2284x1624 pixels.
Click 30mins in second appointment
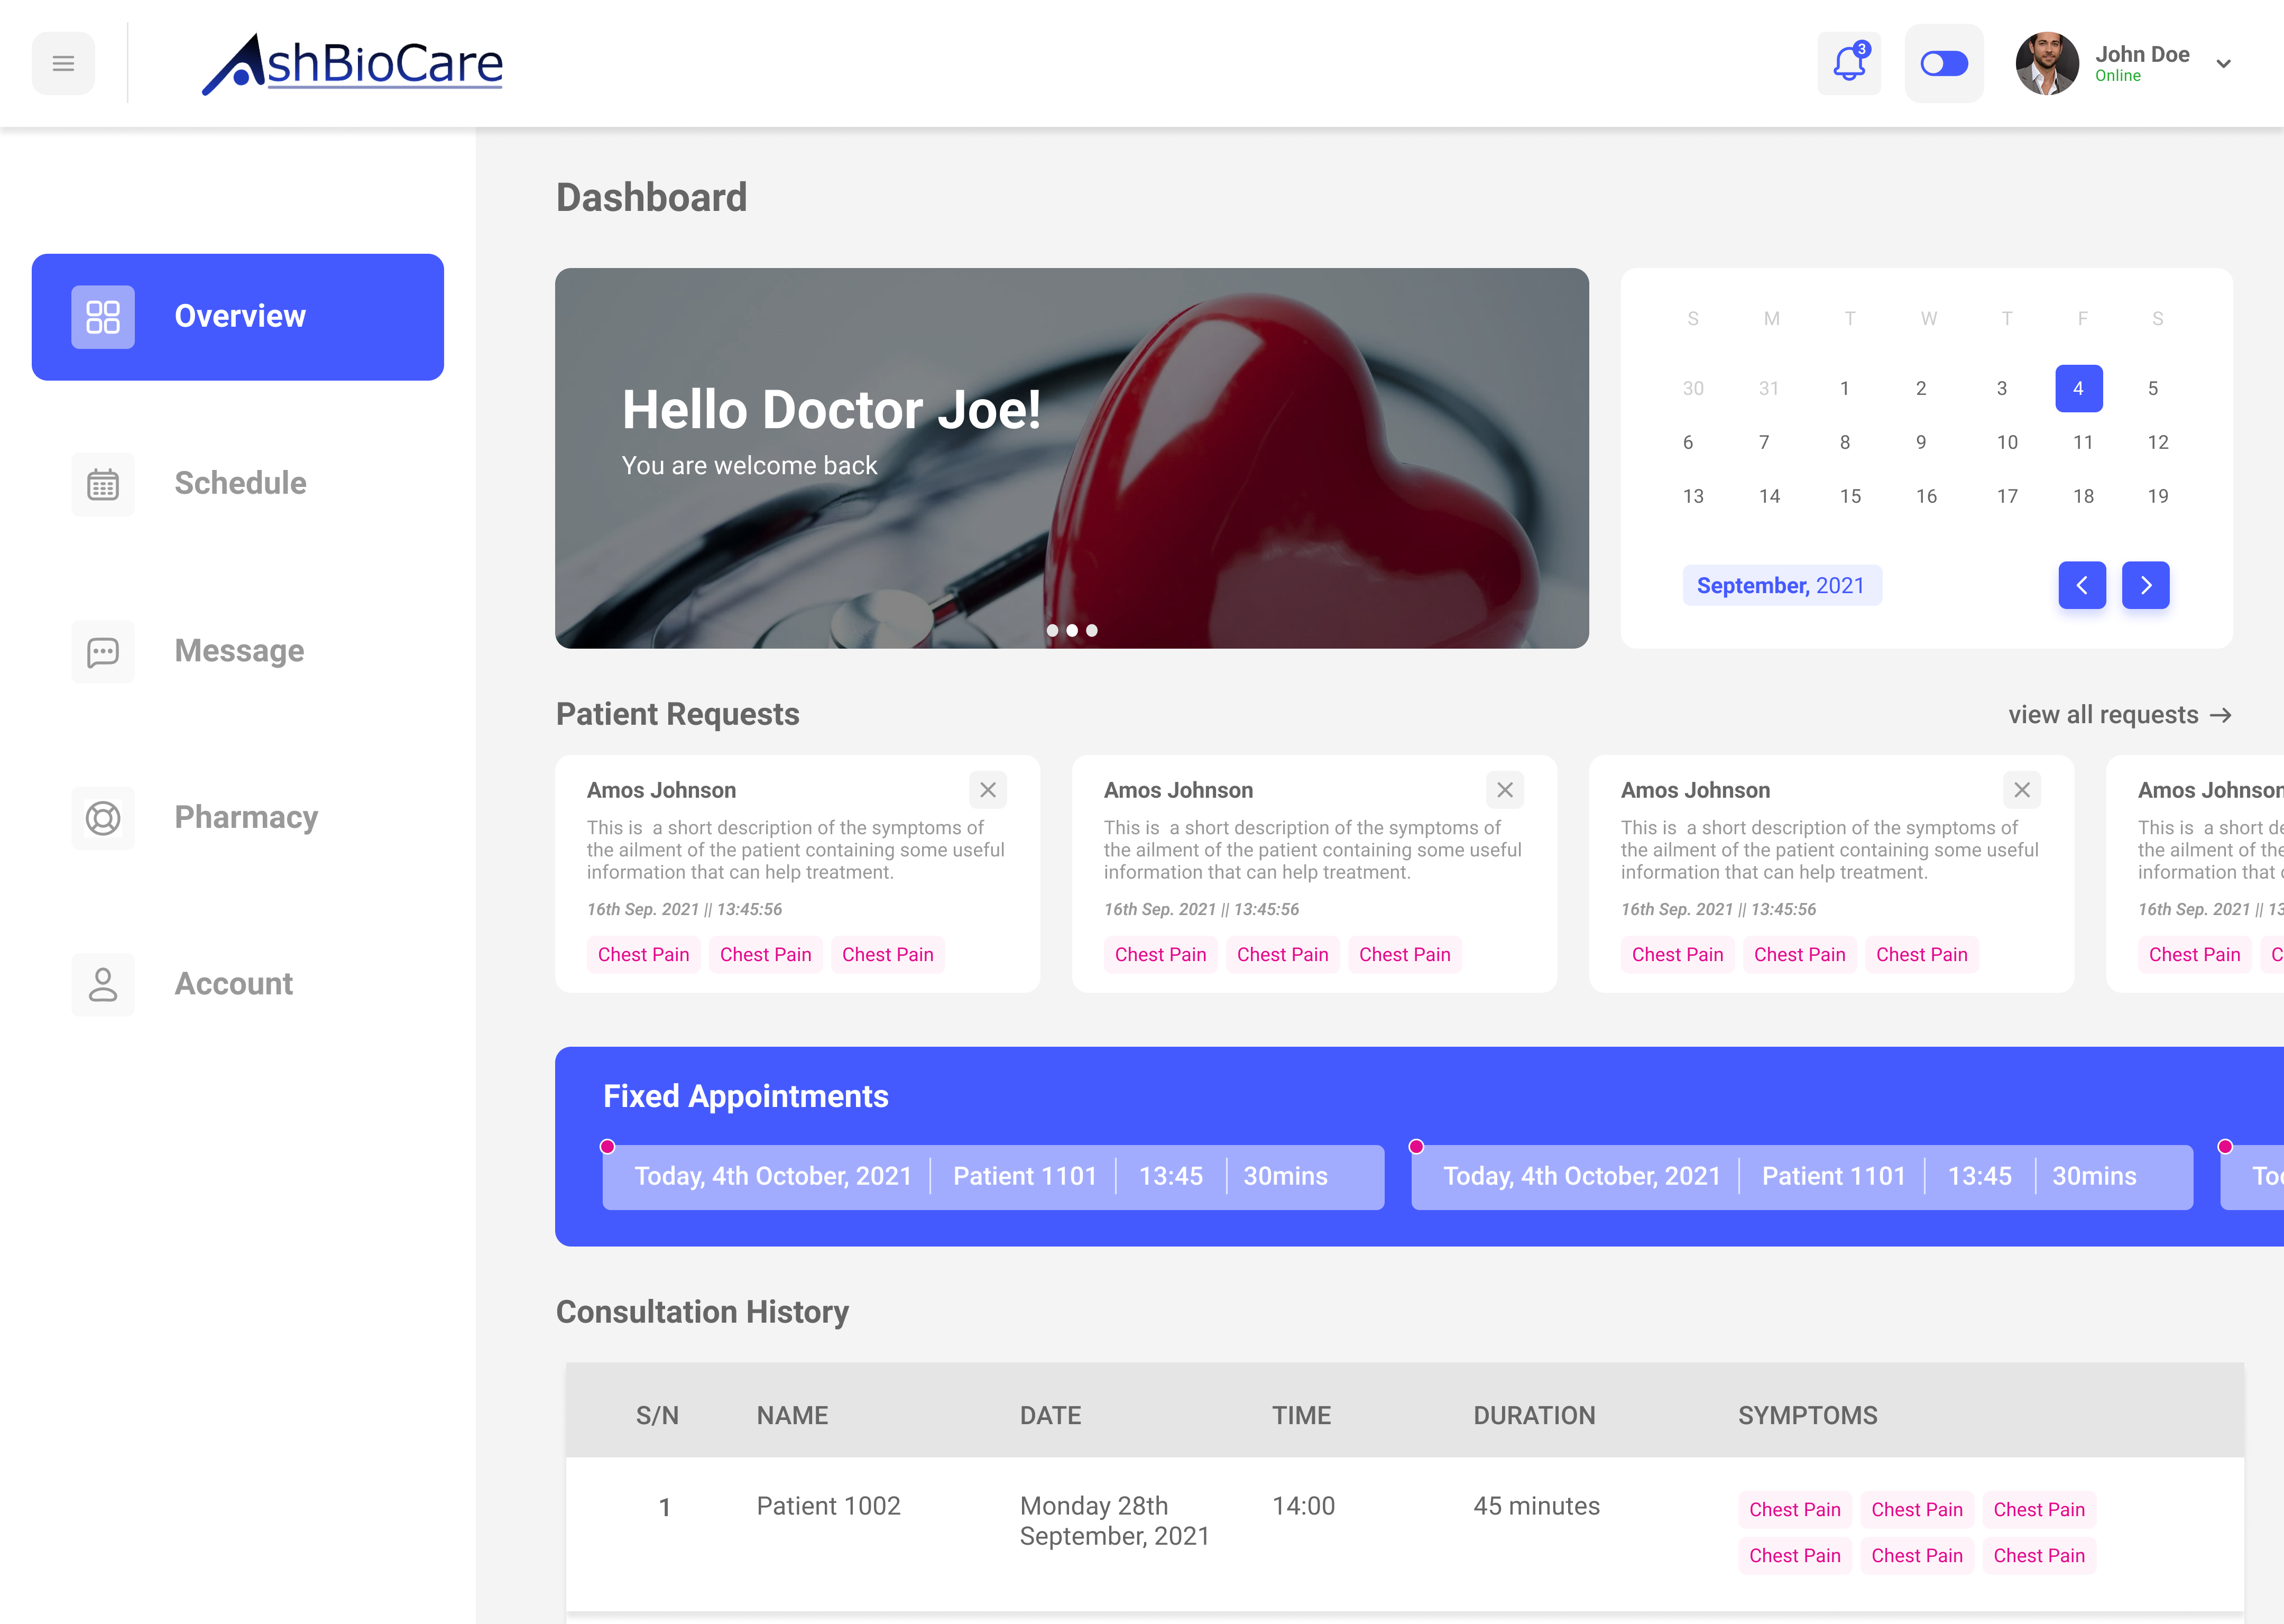tap(2094, 1176)
